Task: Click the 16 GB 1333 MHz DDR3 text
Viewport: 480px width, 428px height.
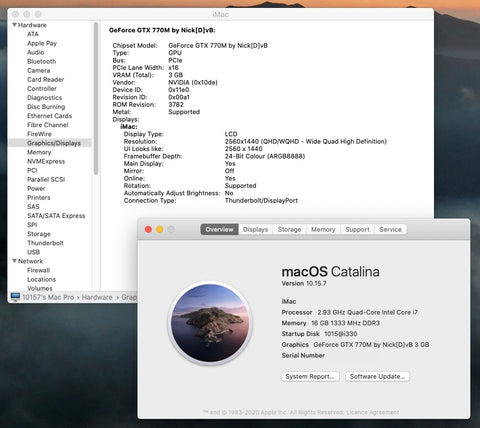Action: [x=345, y=323]
